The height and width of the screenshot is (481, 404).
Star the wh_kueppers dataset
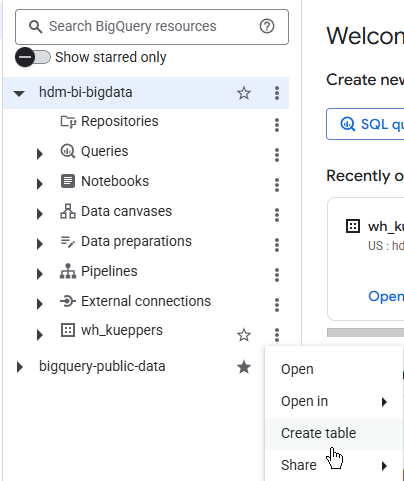click(x=244, y=335)
